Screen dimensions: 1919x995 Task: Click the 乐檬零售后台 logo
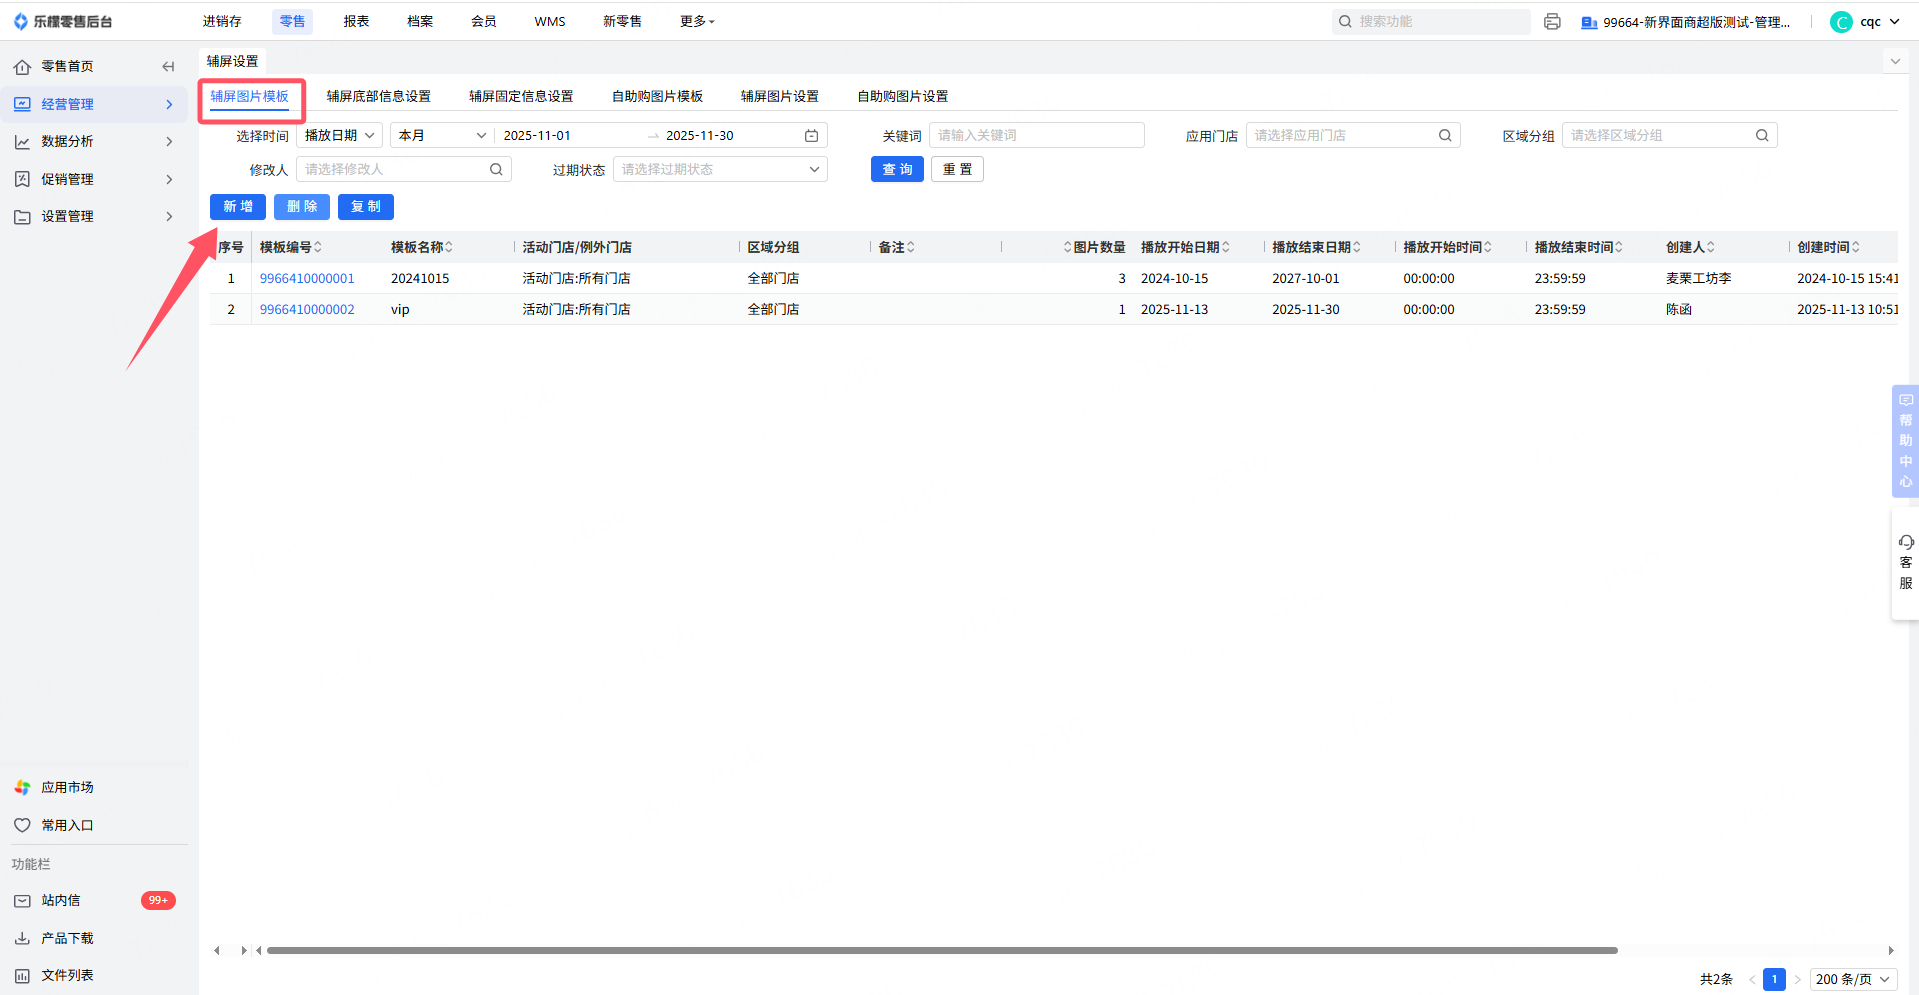pyautogui.click(x=63, y=21)
